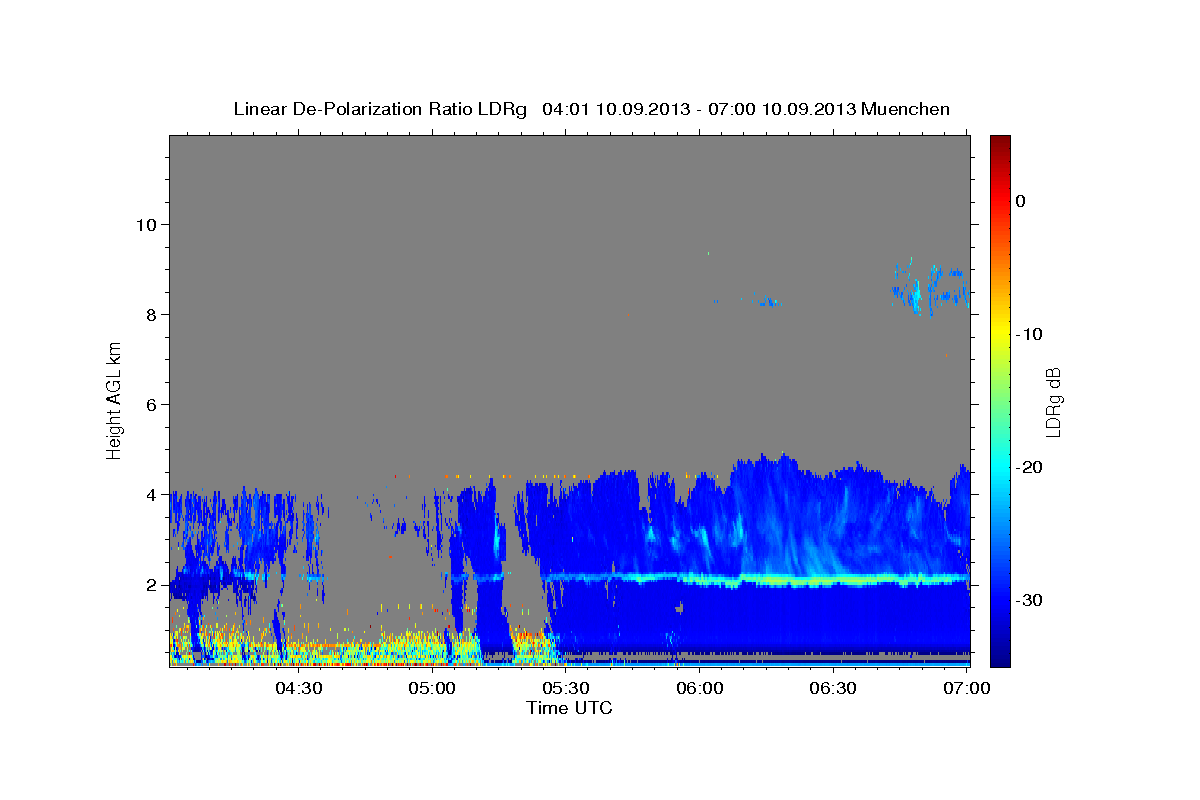Click the "Height AGL km" axis label

click(115, 400)
